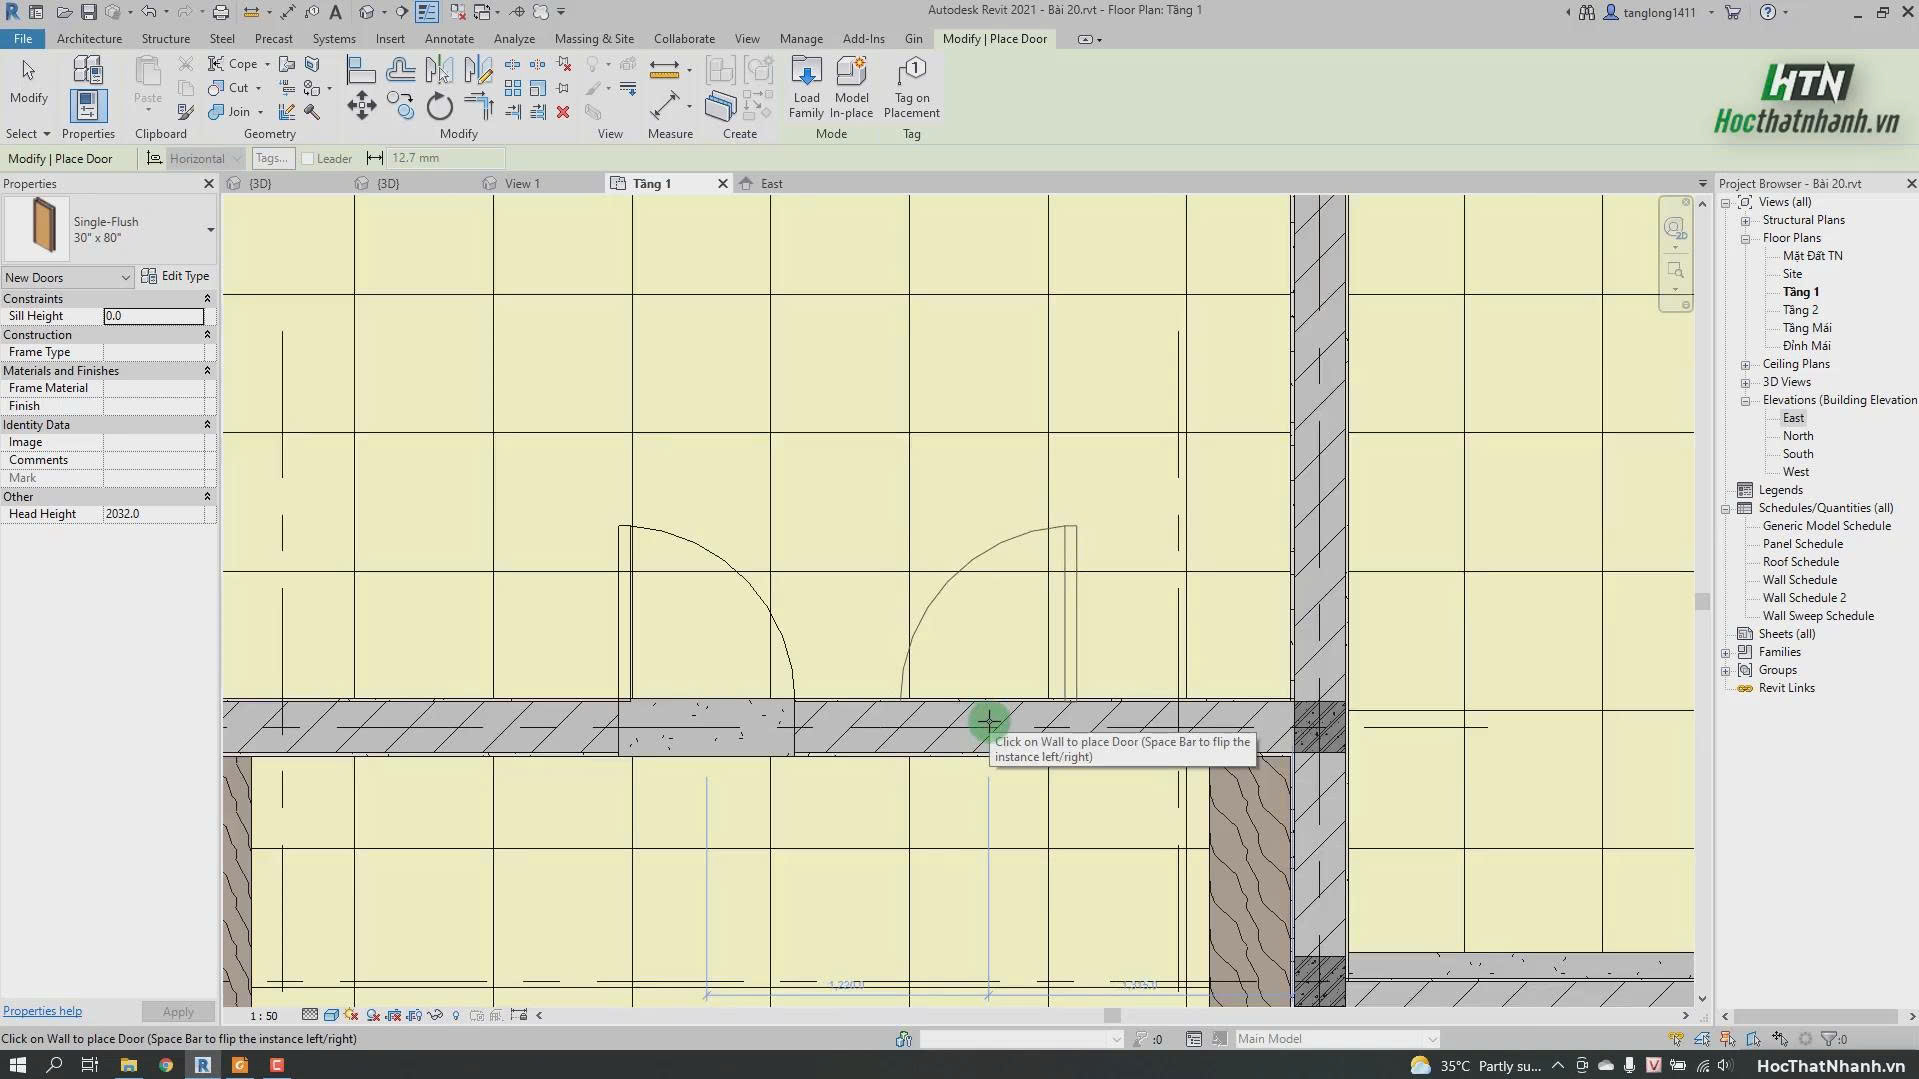
Task: Switch to the East view tab
Action: [x=771, y=184]
